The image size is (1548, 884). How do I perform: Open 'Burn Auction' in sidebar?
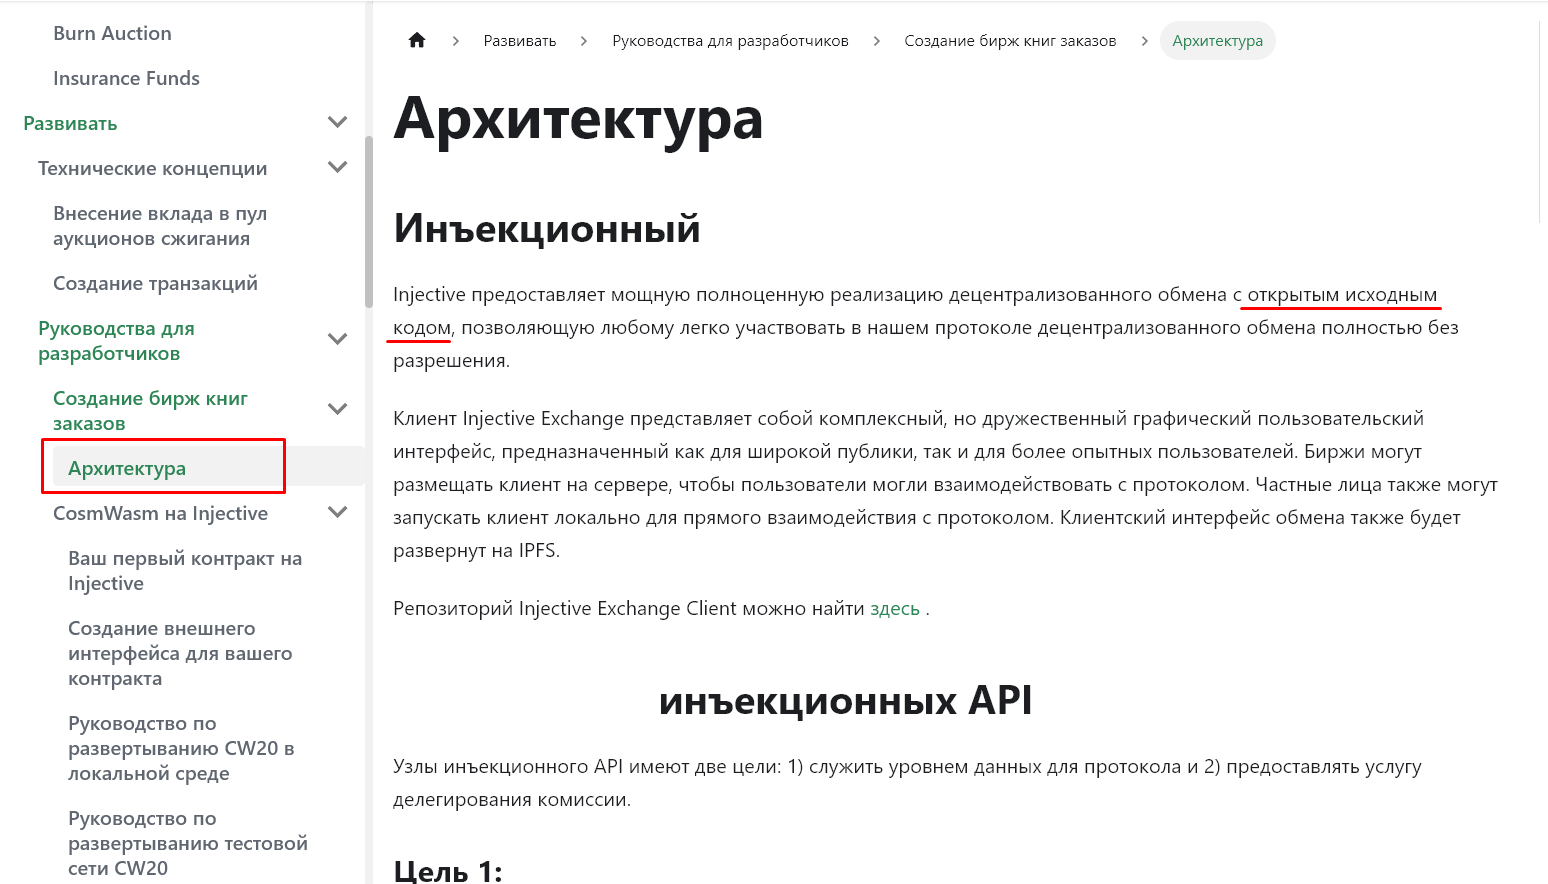(x=112, y=33)
